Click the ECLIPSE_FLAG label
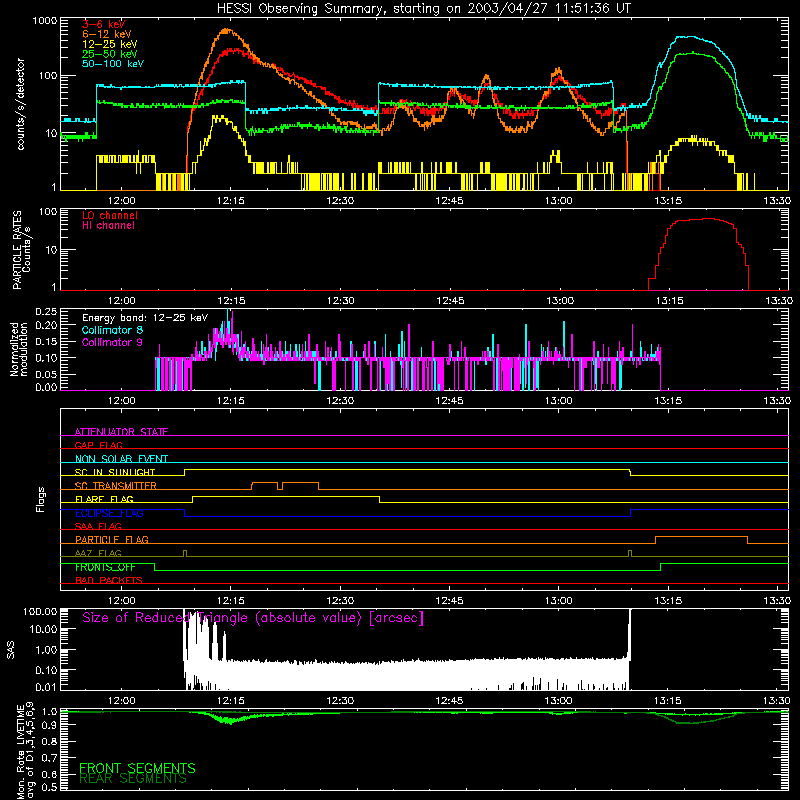The image size is (800, 800). point(109,513)
